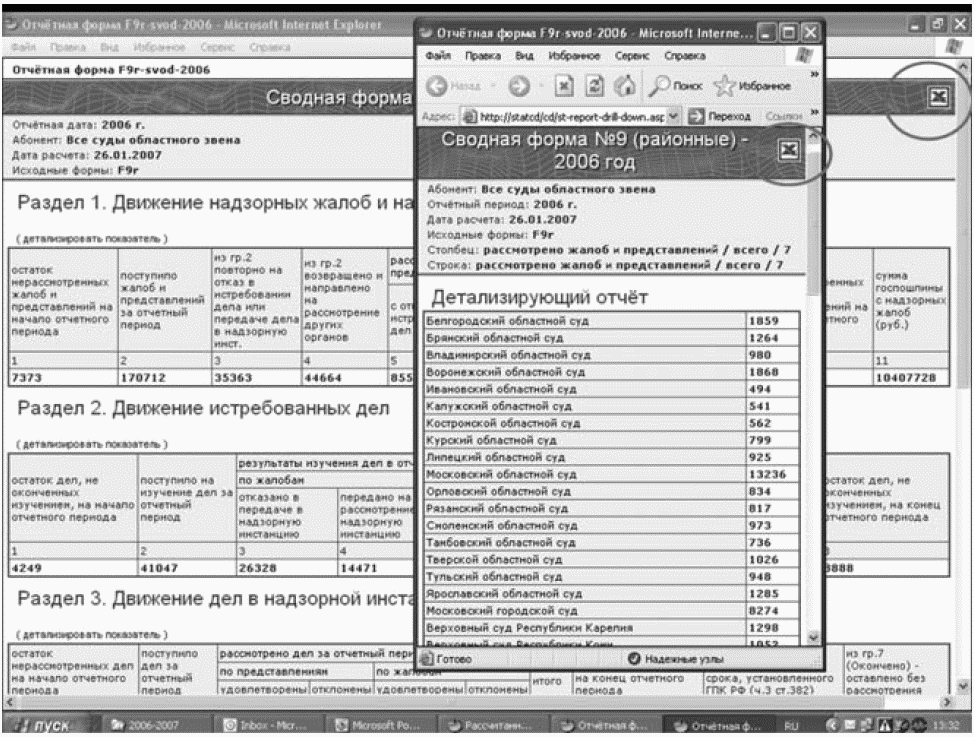Open Справка menu in background main window

(x=270, y=47)
